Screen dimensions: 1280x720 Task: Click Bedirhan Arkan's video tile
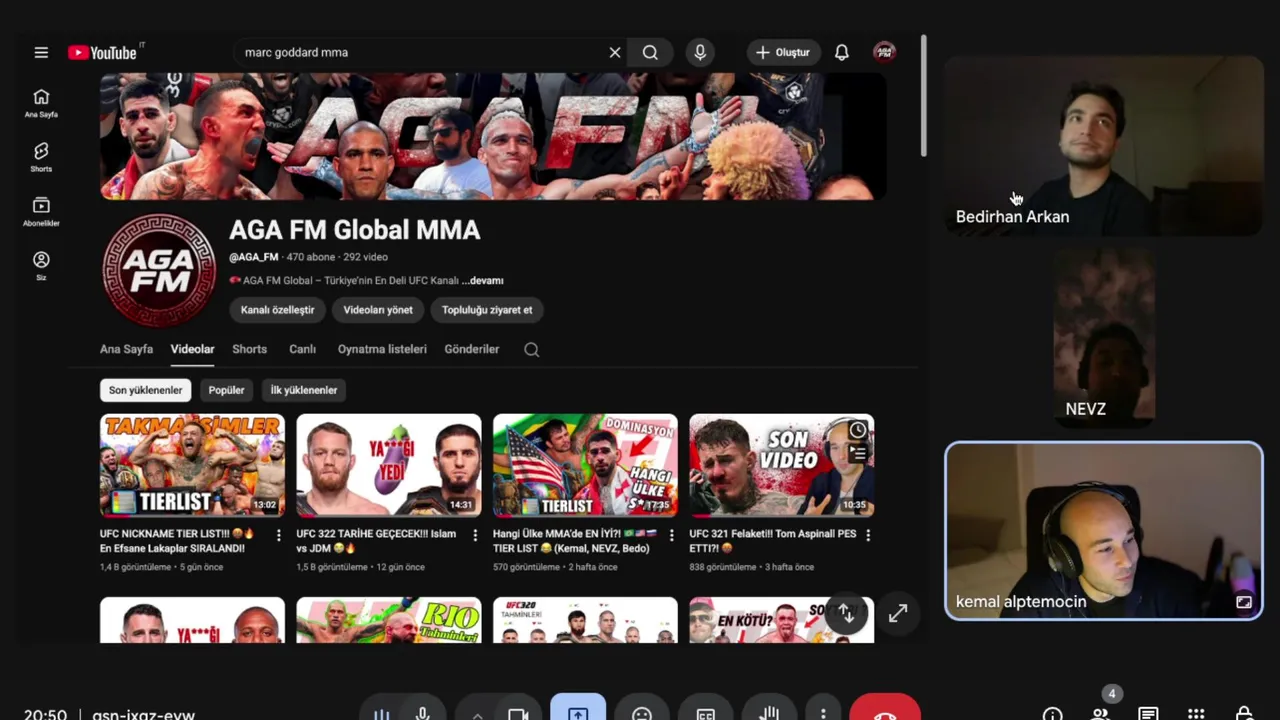click(1104, 146)
